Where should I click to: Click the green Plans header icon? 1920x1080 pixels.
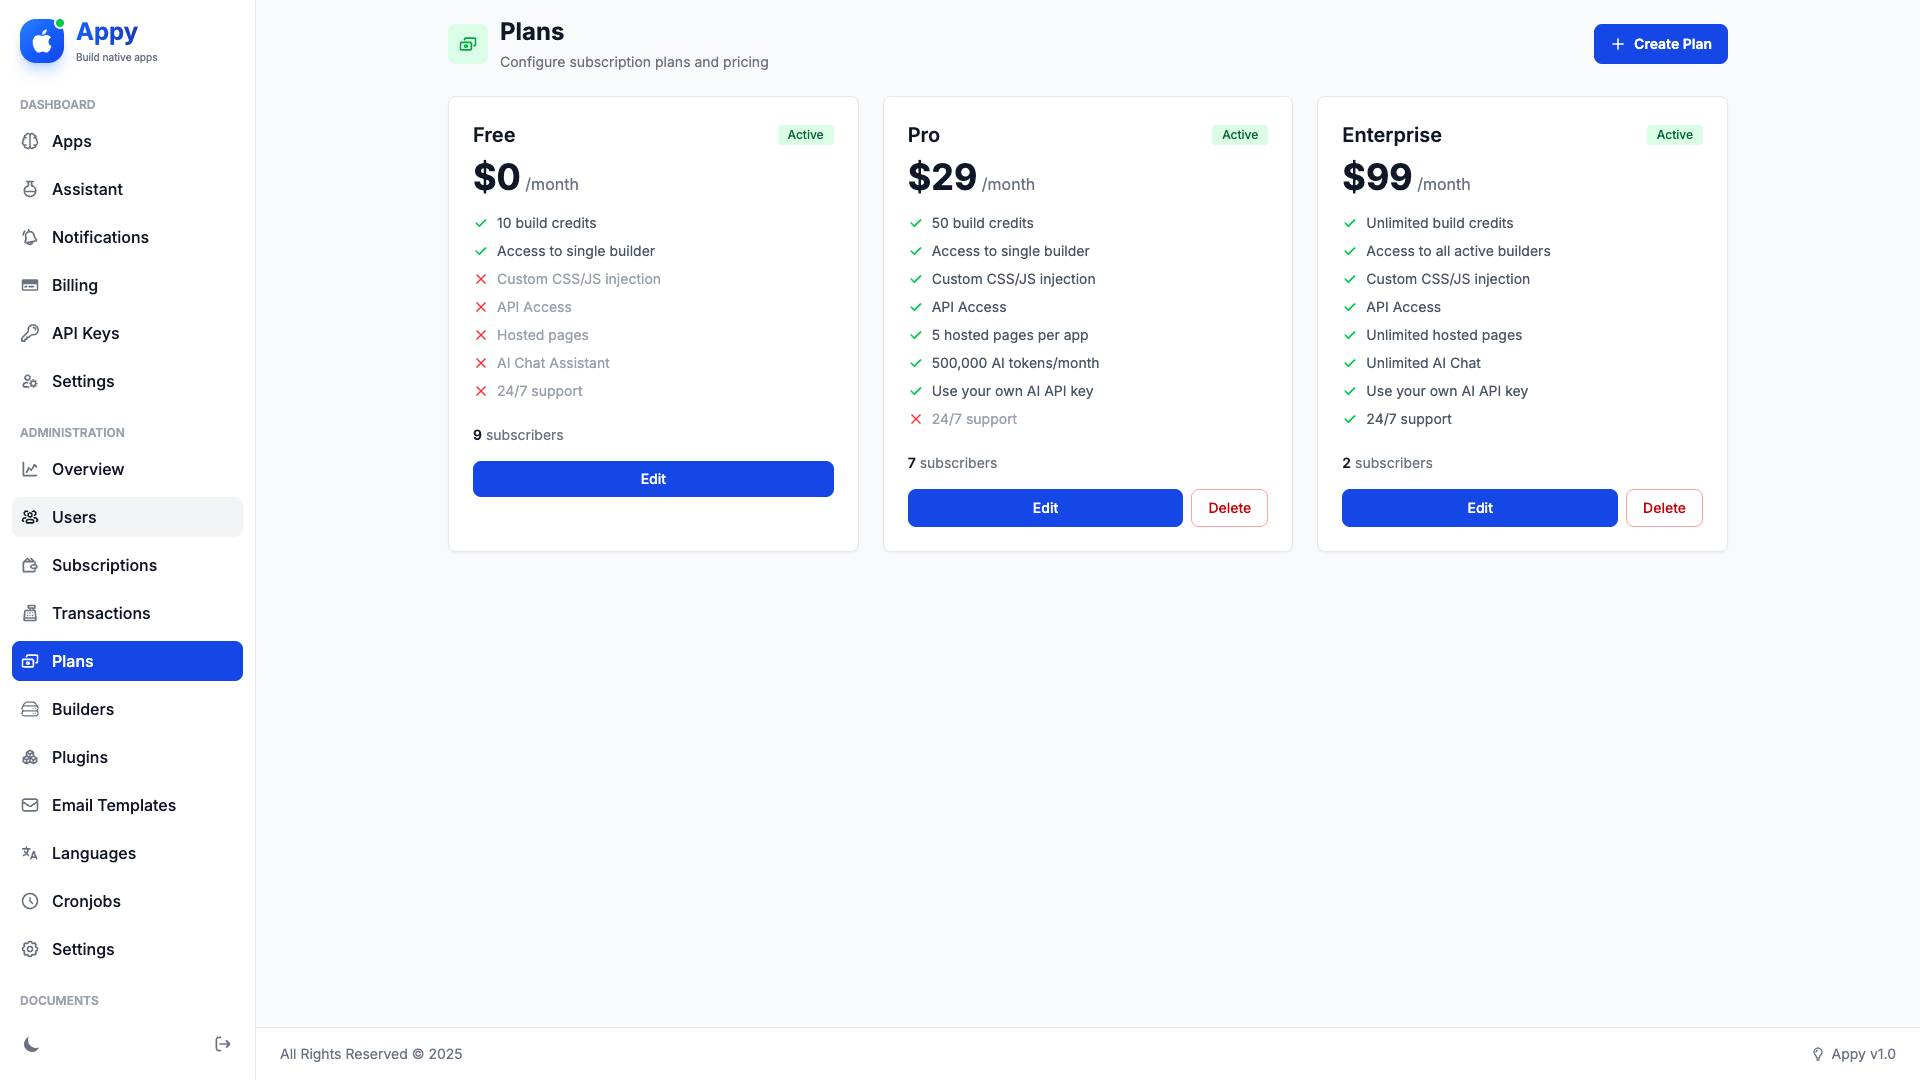tap(468, 44)
